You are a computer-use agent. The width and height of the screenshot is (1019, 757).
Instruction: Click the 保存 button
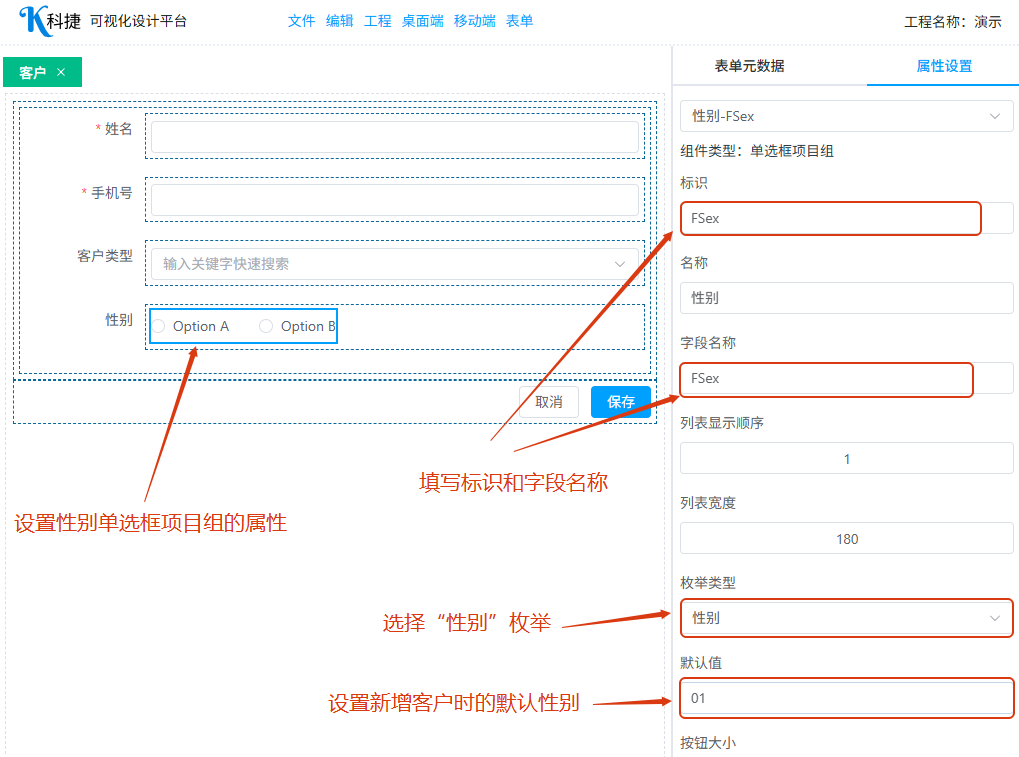(x=620, y=402)
